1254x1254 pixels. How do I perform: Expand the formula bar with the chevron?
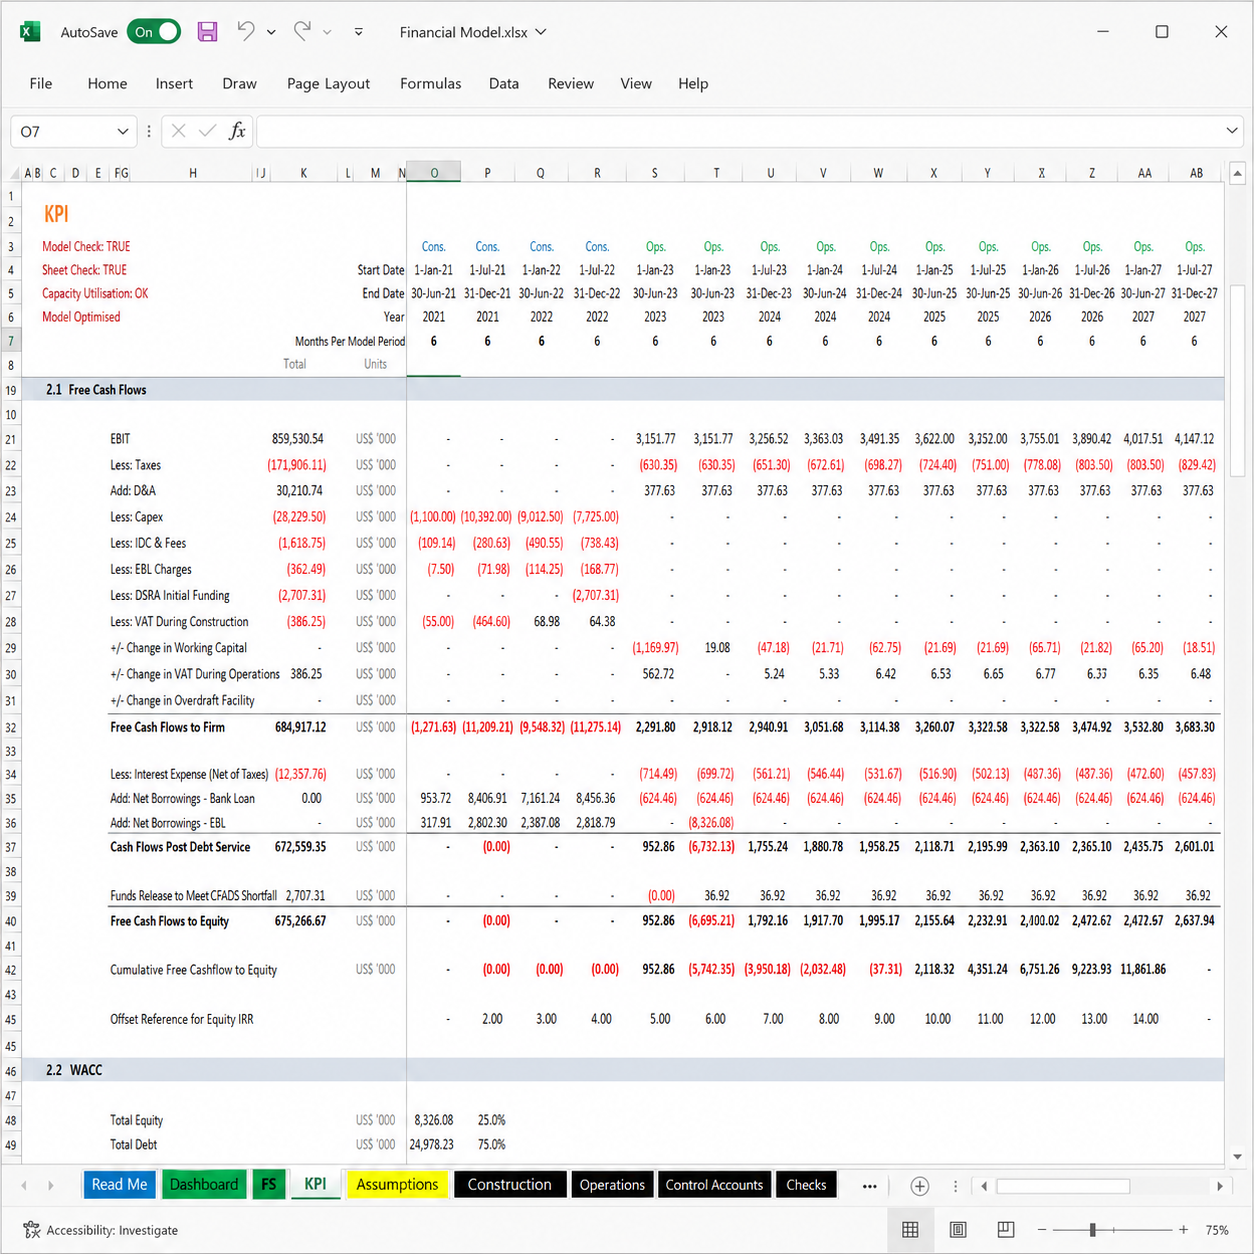click(1232, 131)
